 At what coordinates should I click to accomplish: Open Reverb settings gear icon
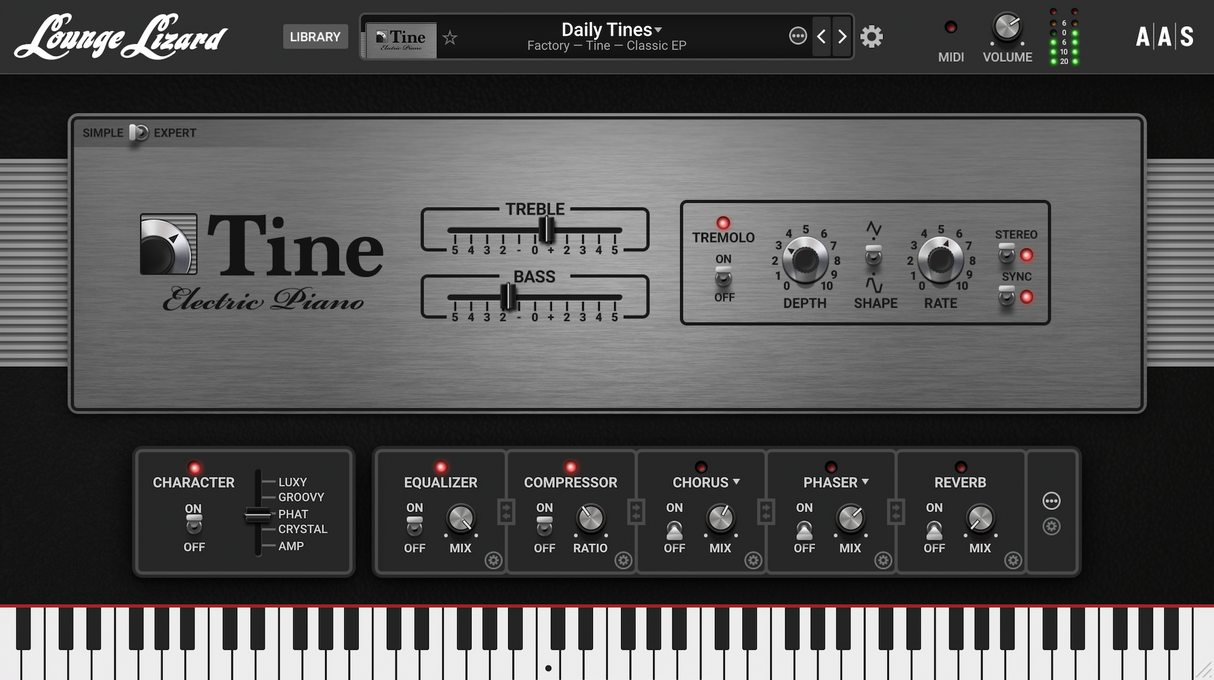[x=1013, y=560]
